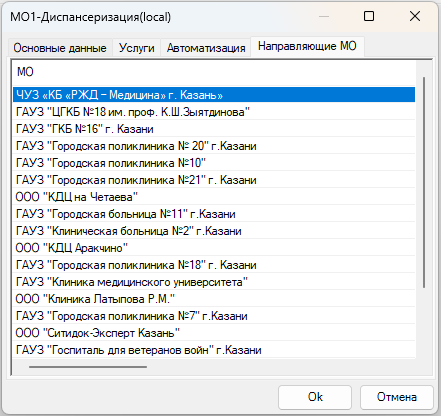Maximize the МО1-Диспансеризация window
The width and height of the screenshot is (441, 416).
(369, 16)
